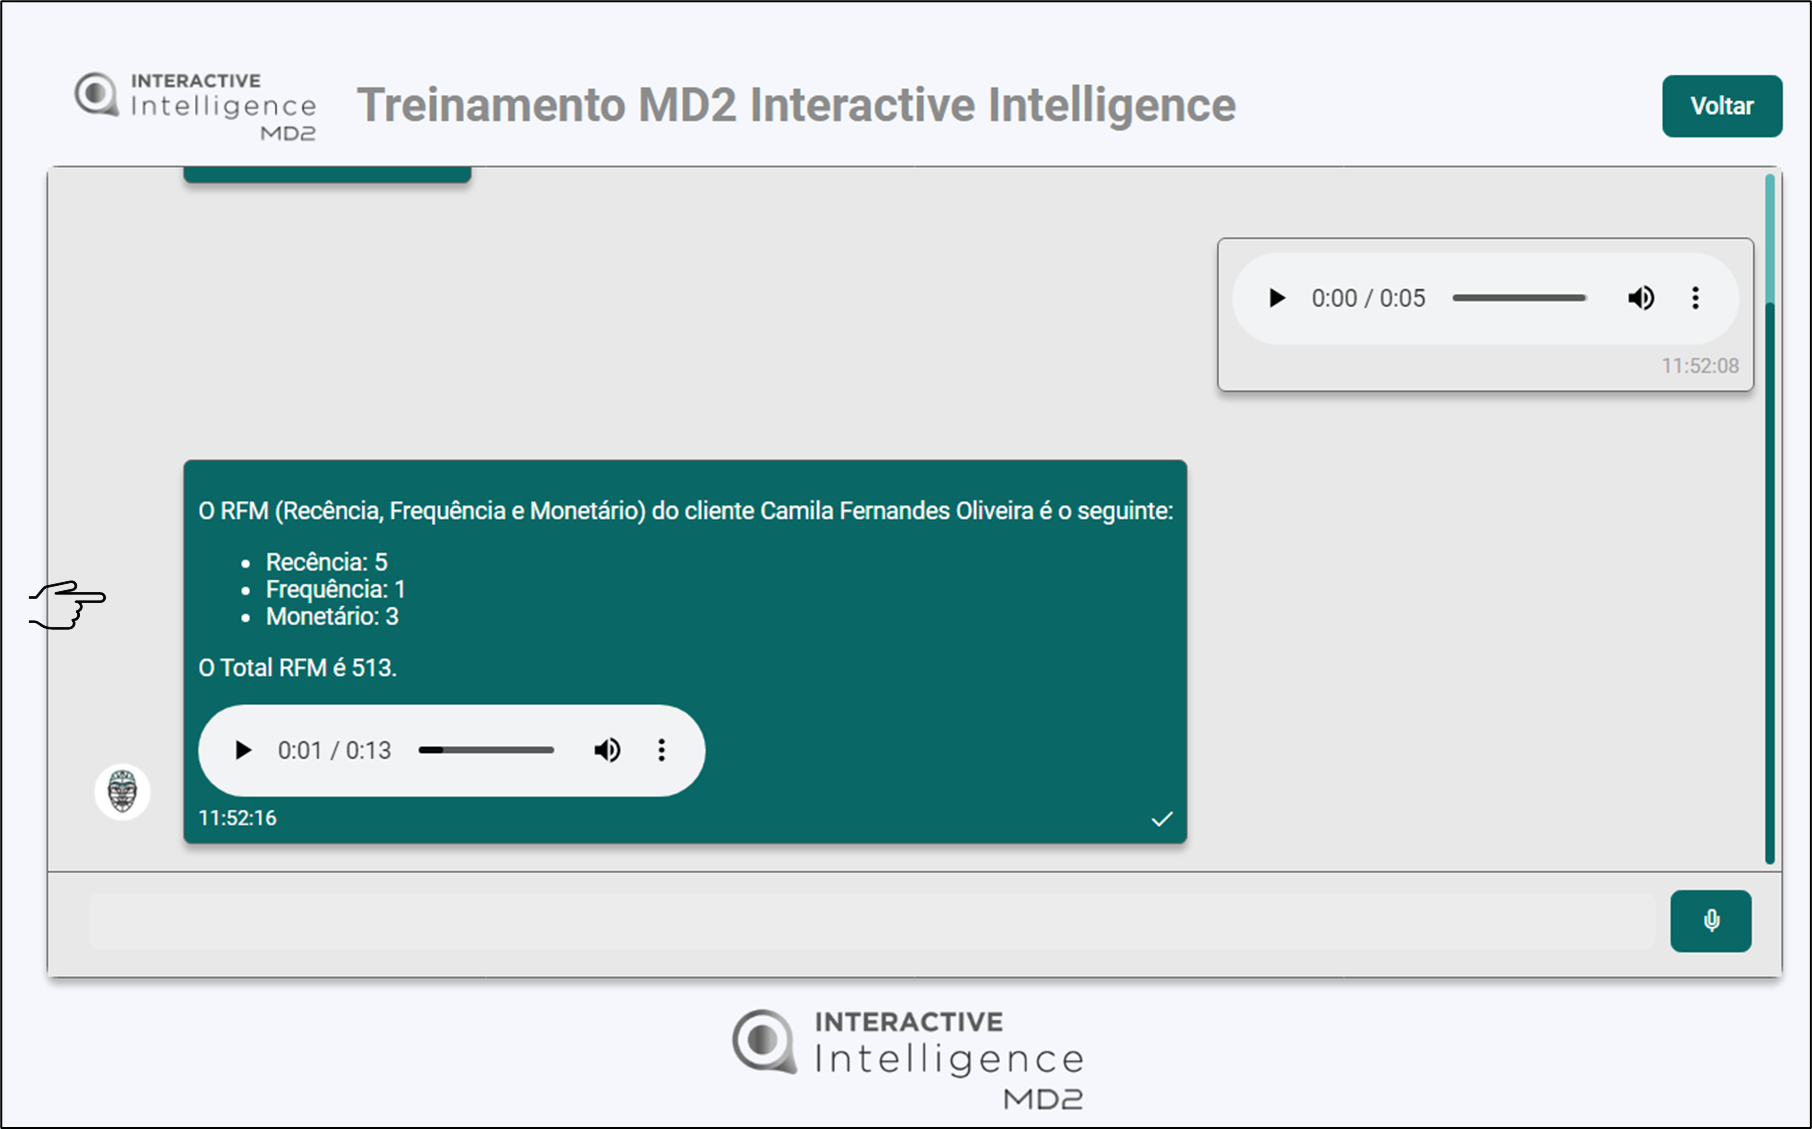Click the "O Total RFM é 513" text
This screenshot has width=1812, height=1129.
click(297, 668)
